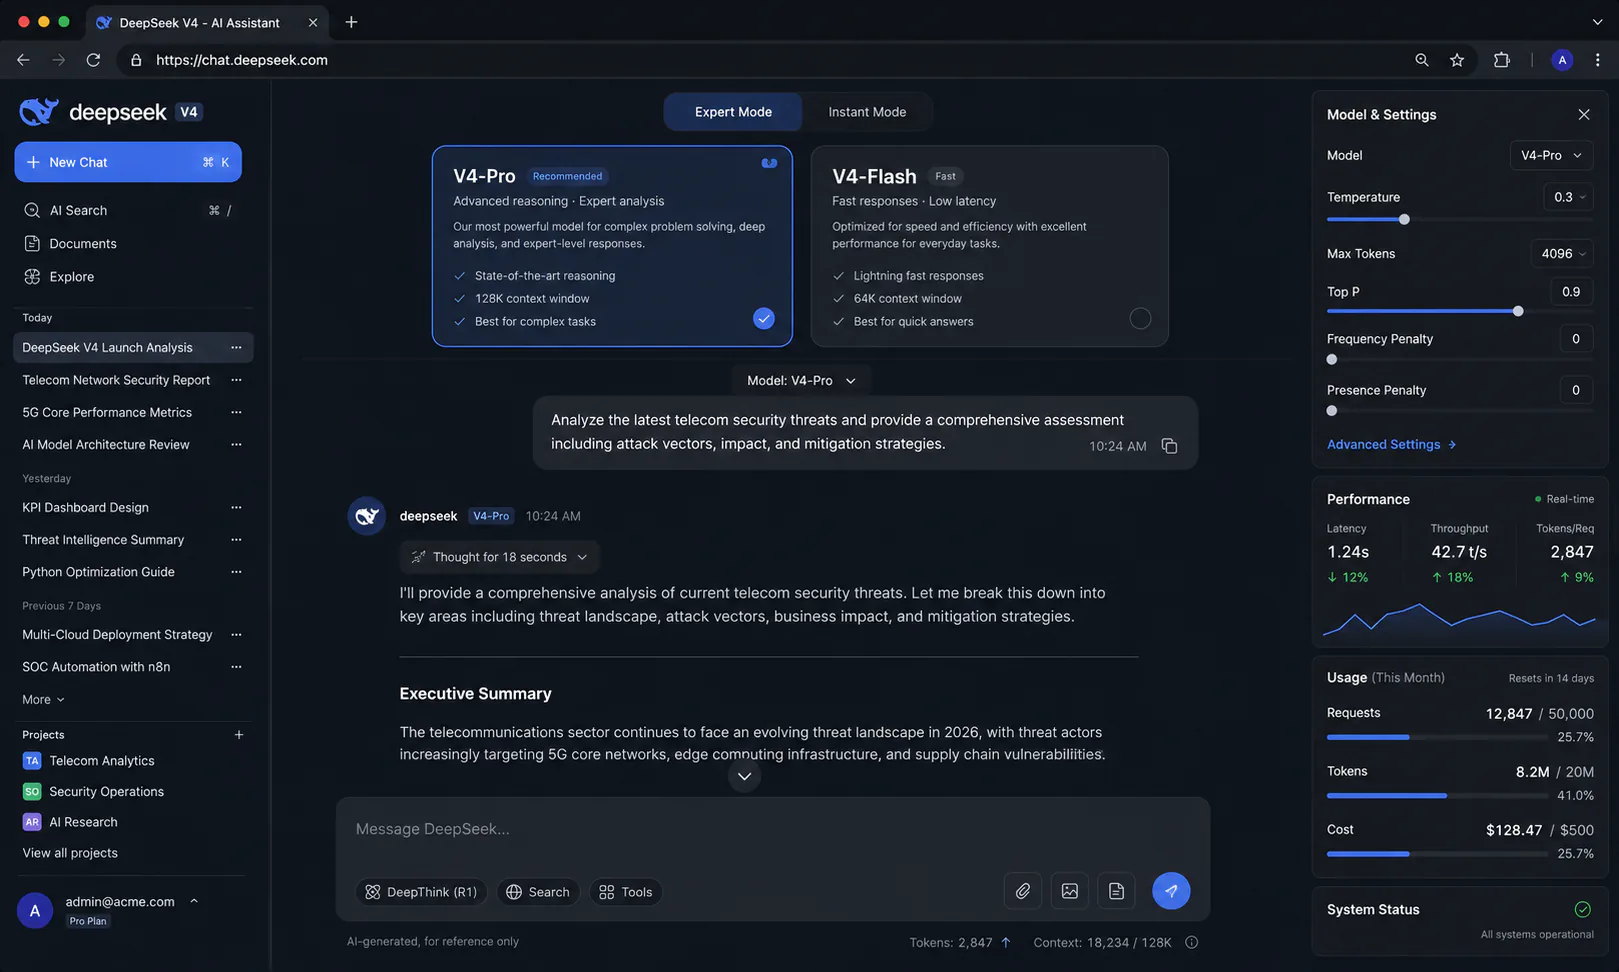Open browser extensions menu
This screenshot has width=1619, height=972.
(x=1501, y=60)
